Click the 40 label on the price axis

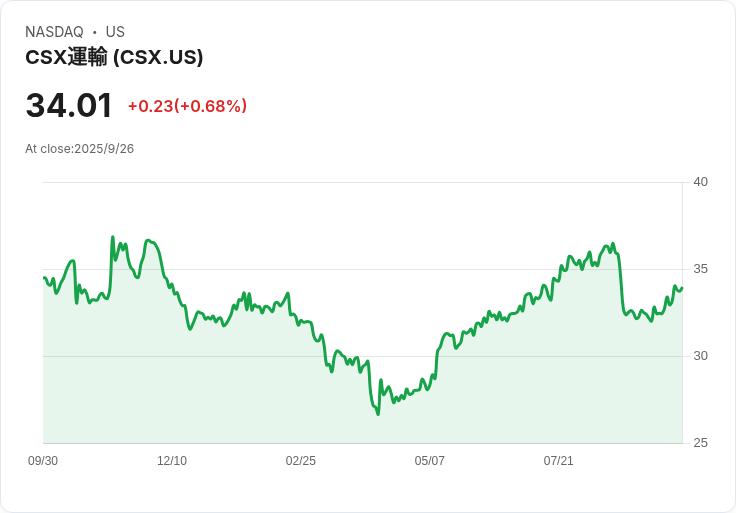[700, 182]
